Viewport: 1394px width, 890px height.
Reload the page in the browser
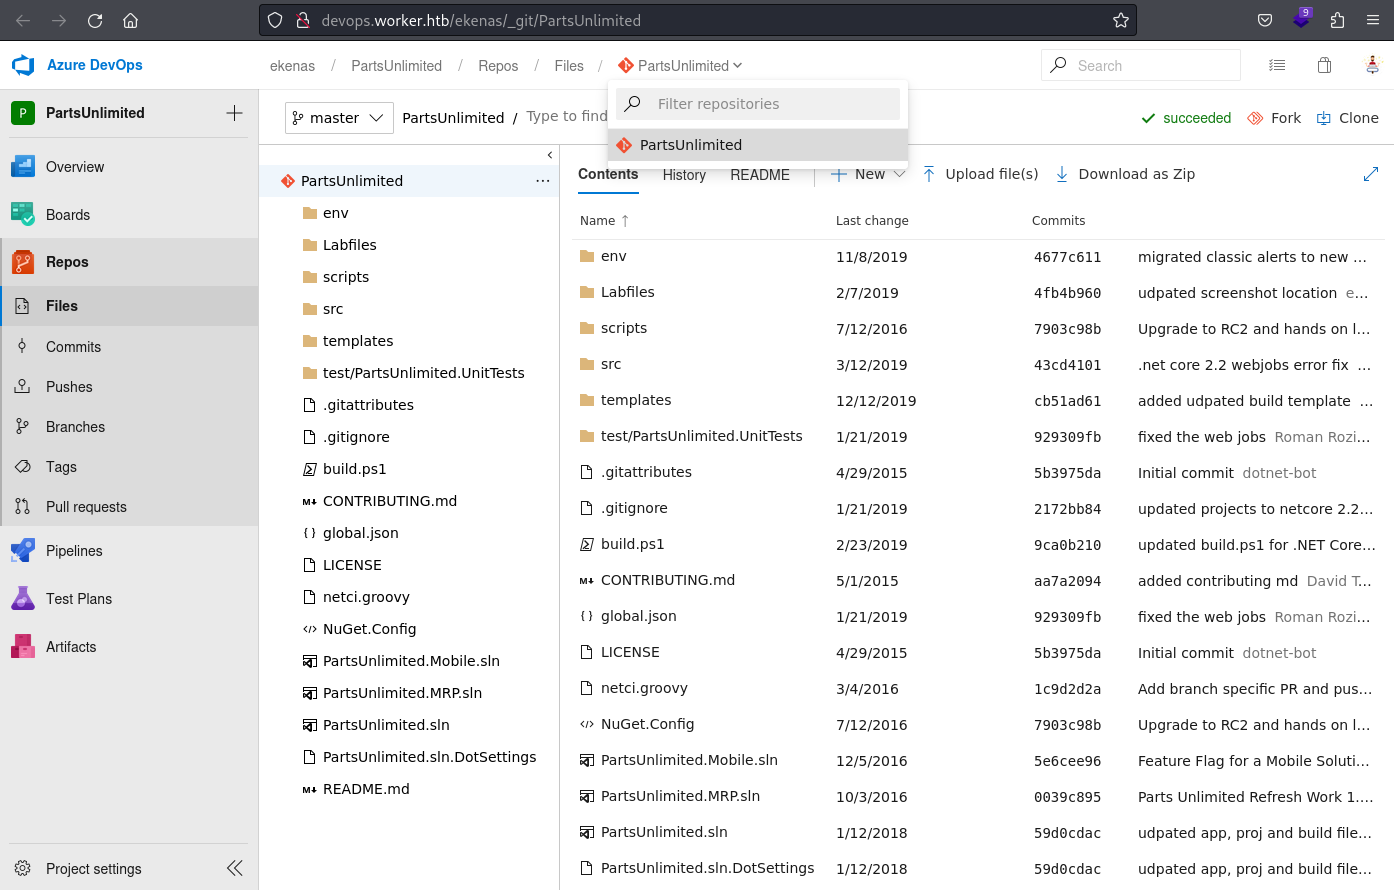tap(95, 20)
